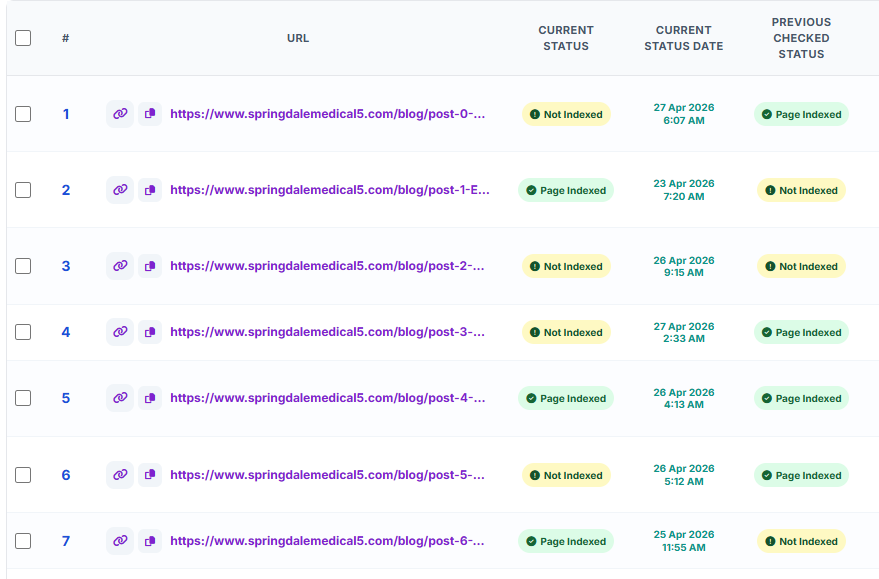879x579 pixels.
Task: Check the checkbox for row 4
Action: point(23,332)
